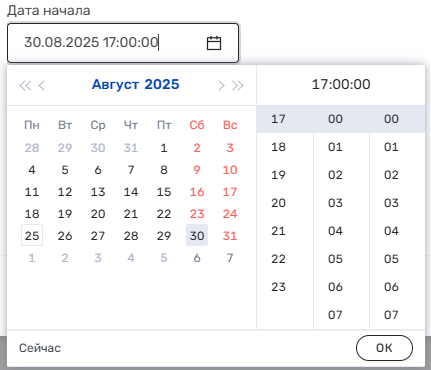Open month selector by clicking Август

(116, 84)
